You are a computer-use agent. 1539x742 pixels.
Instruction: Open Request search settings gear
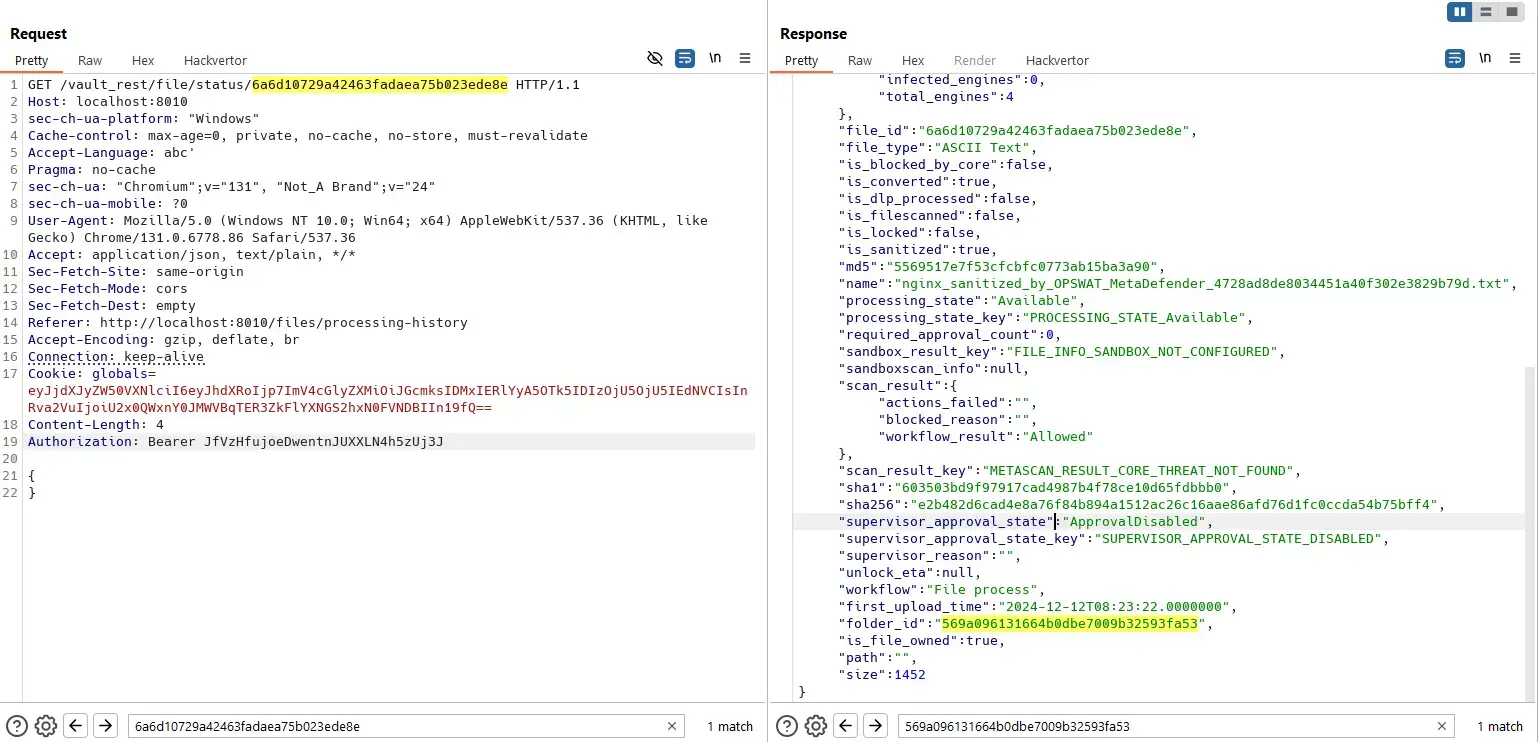[46, 726]
